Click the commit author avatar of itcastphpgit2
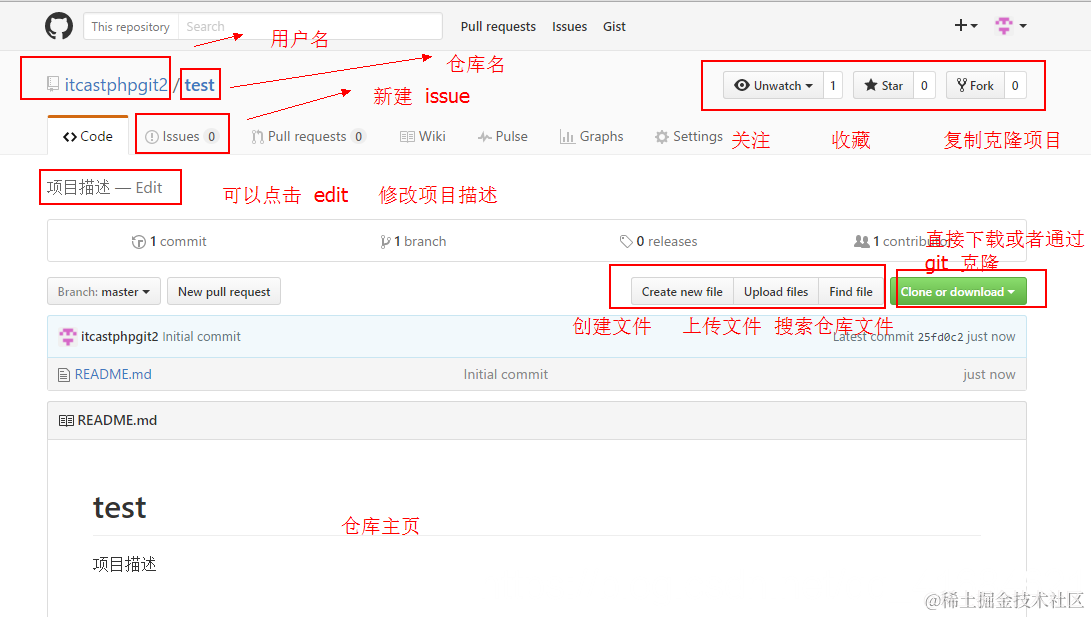This screenshot has width=1091, height=617. 67,337
